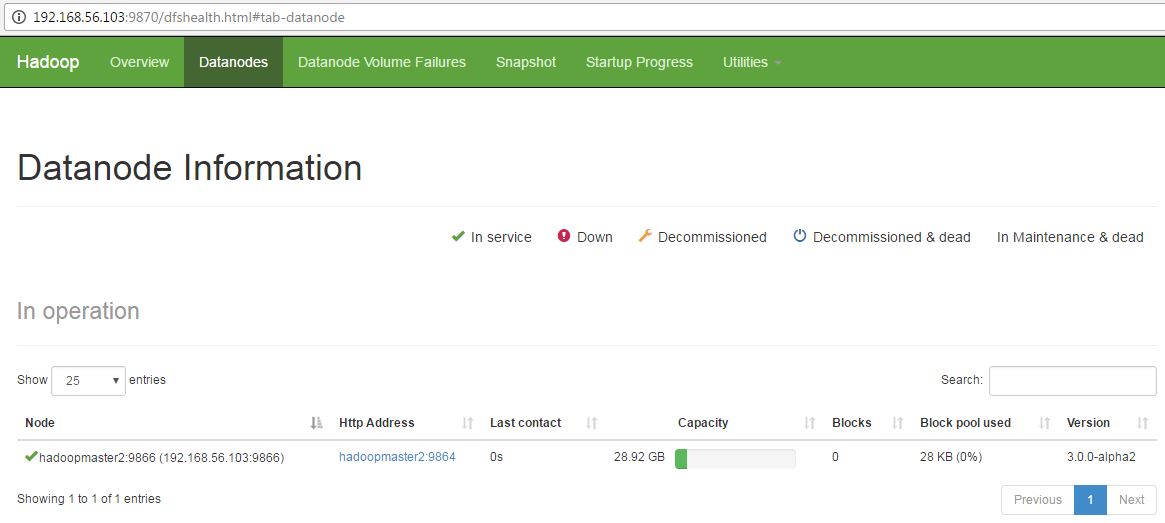This screenshot has width=1165, height=523.
Task: Click the browser address bar URL
Action: [189, 17]
